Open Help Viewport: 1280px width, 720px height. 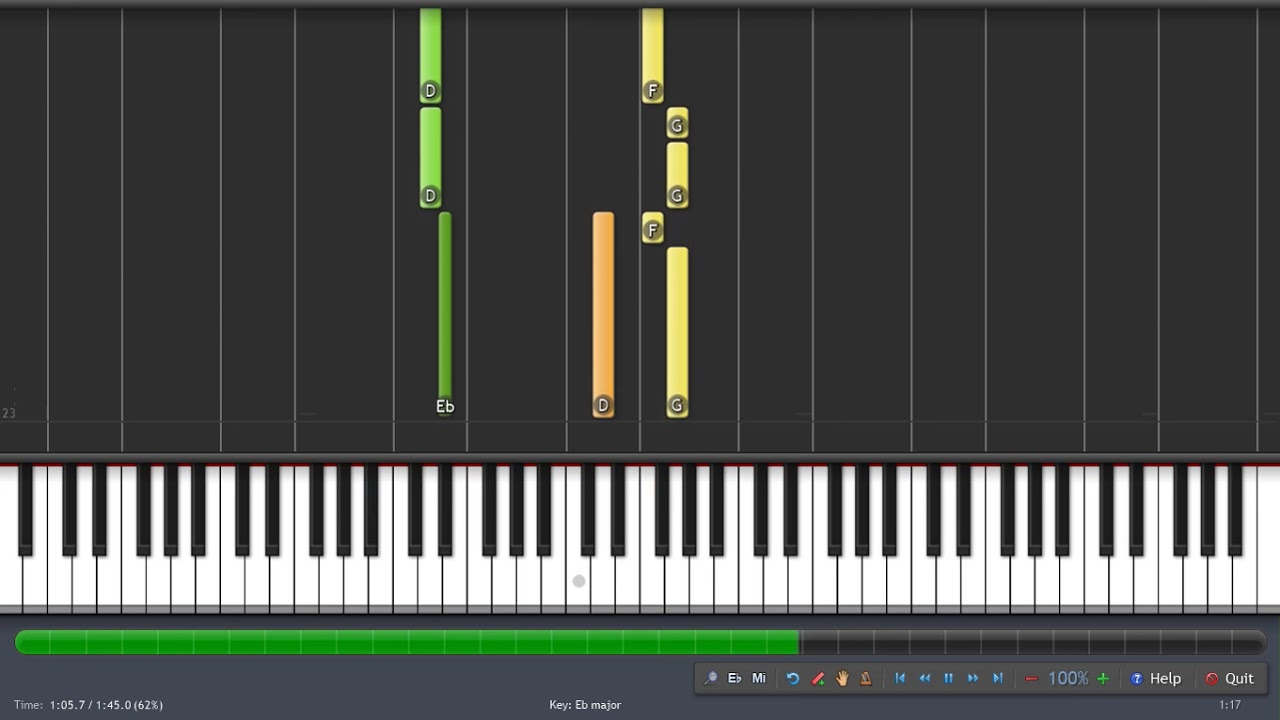coord(1156,678)
